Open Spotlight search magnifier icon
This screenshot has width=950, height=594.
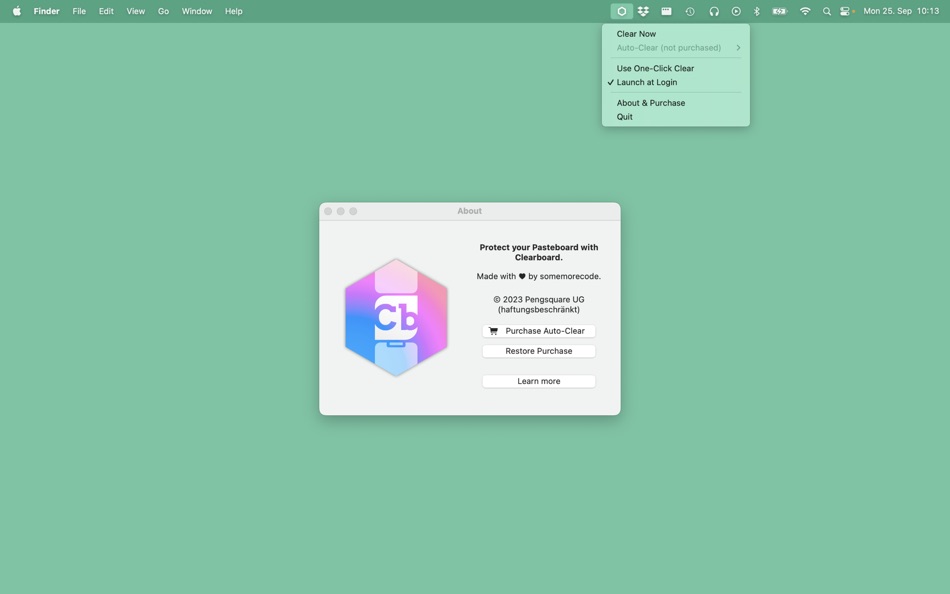click(x=826, y=11)
